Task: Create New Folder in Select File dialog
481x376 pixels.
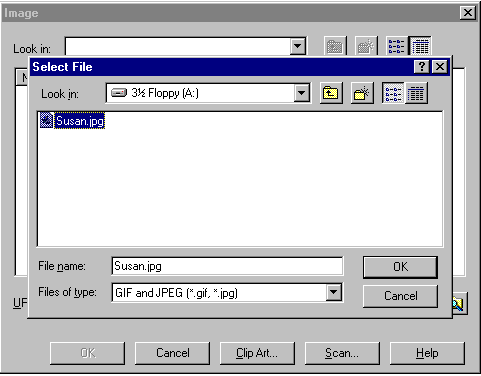Action: pyautogui.click(x=362, y=93)
